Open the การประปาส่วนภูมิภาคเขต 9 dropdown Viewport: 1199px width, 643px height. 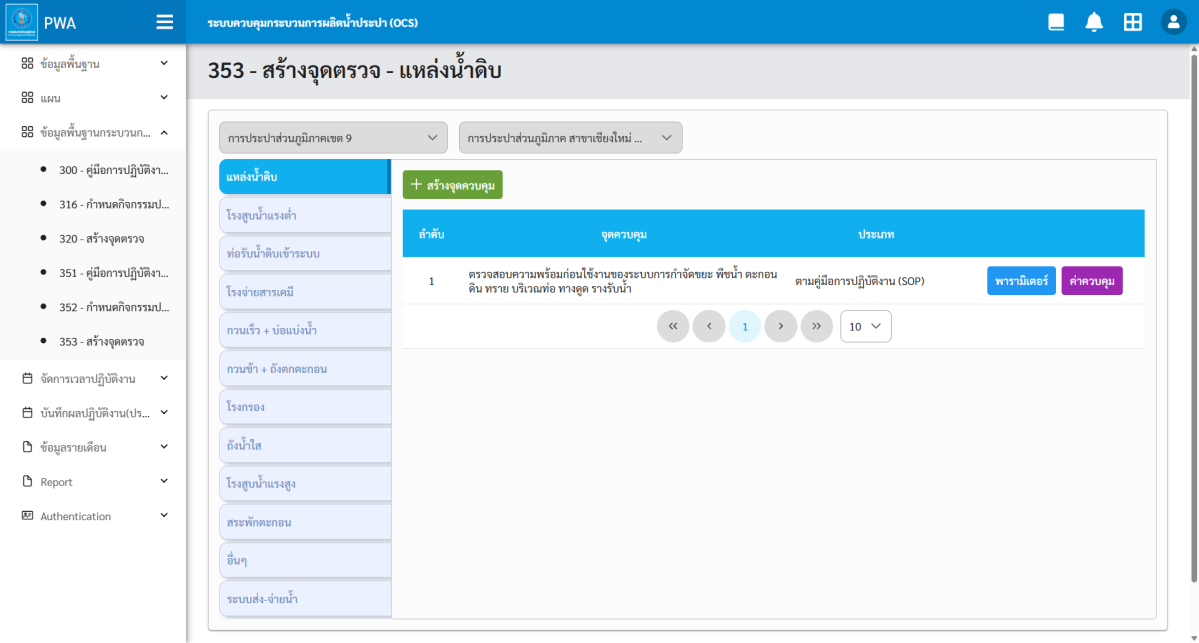[x=333, y=138]
